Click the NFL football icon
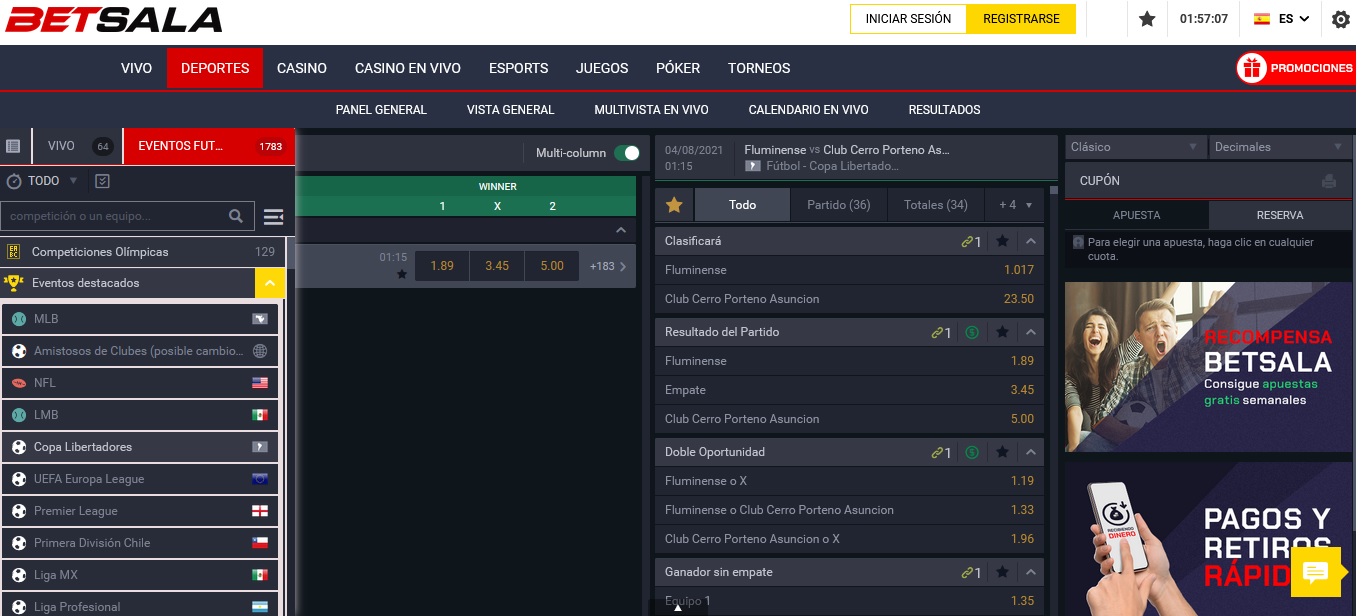The width and height of the screenshot is (1366, 616). [18, 383]
